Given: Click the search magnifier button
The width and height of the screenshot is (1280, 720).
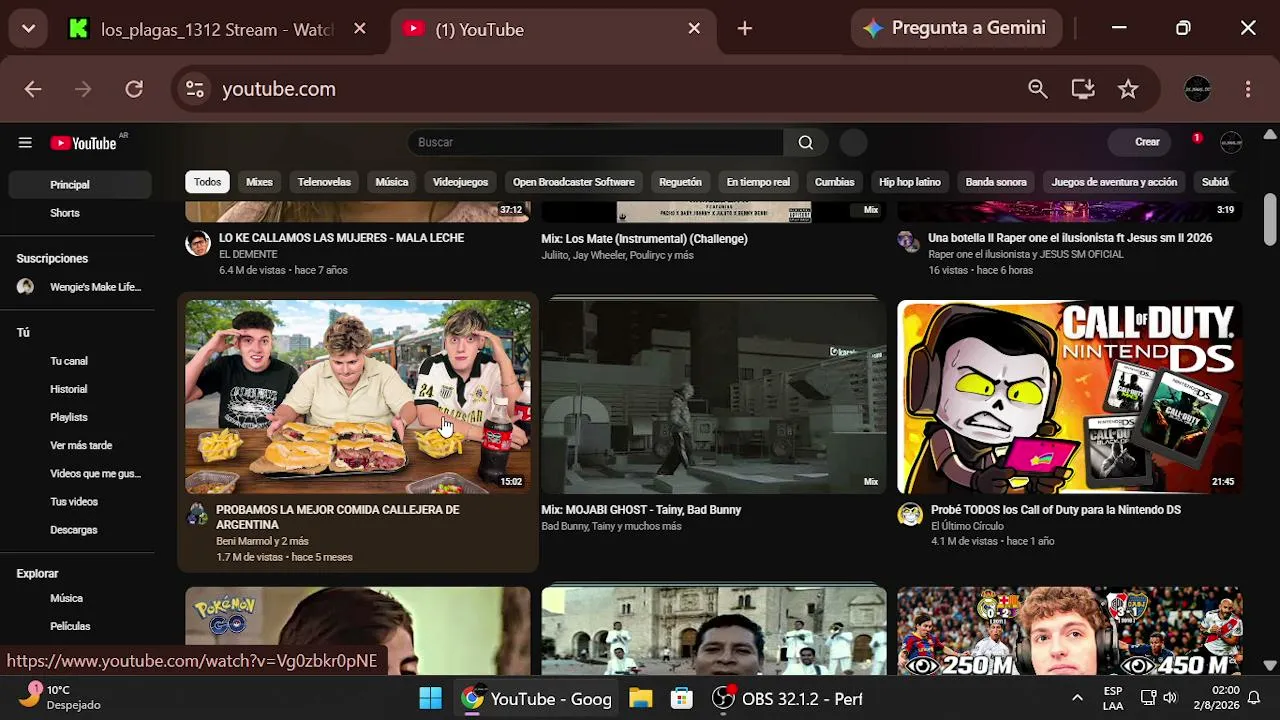Looking at the screenshot, I should point(805,142).
